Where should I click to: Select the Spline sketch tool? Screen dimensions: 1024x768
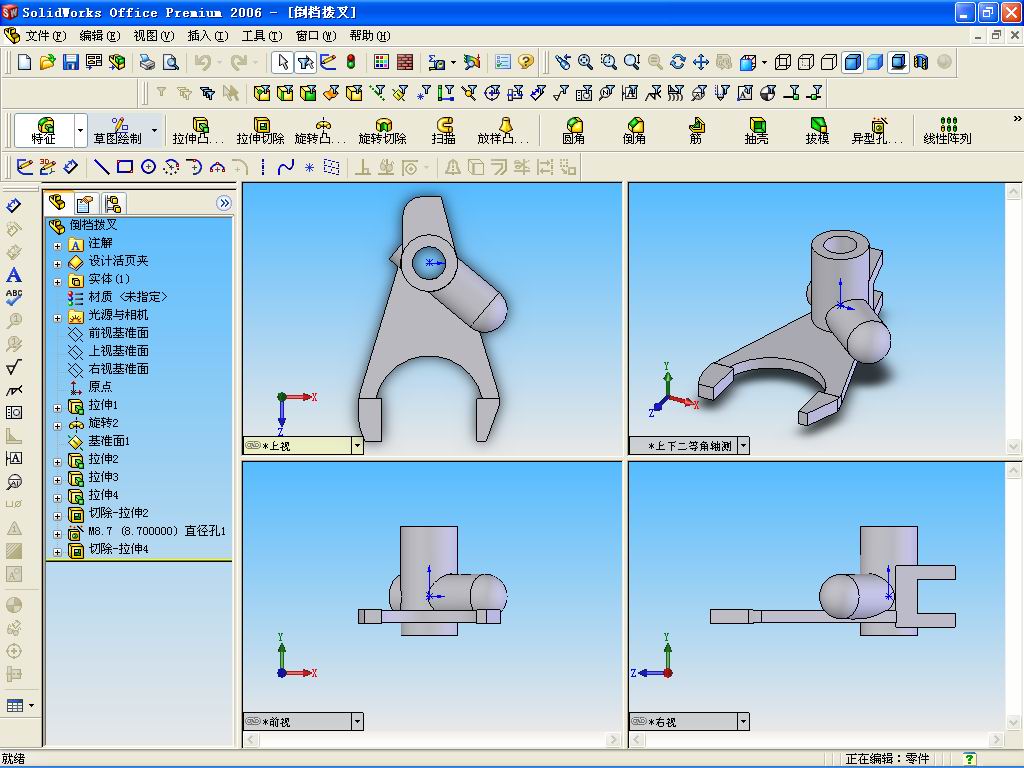pos(285,167)
